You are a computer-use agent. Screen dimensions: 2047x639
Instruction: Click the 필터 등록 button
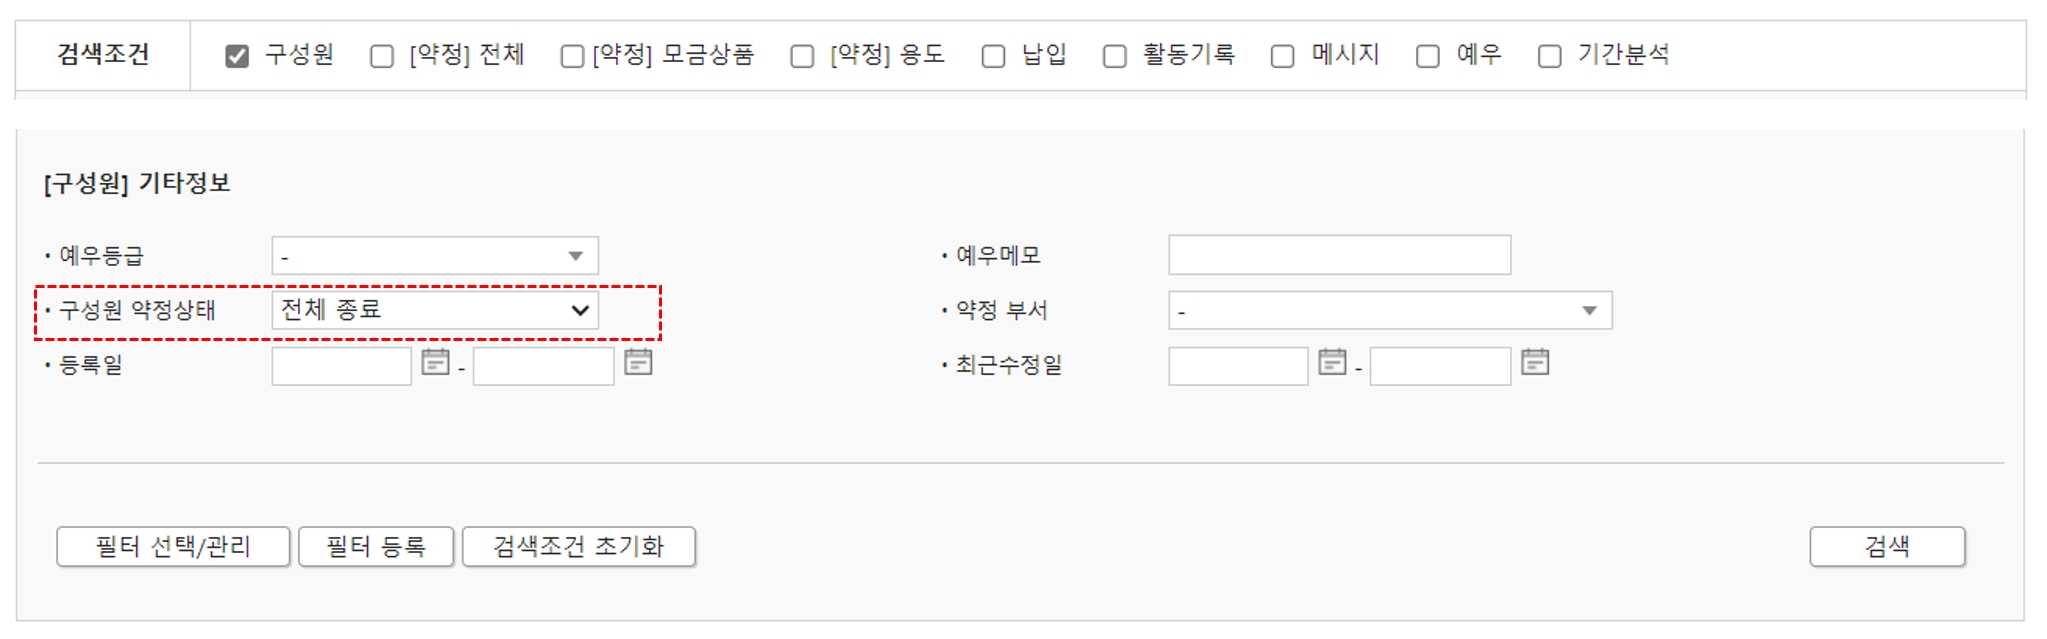(376, 546)
